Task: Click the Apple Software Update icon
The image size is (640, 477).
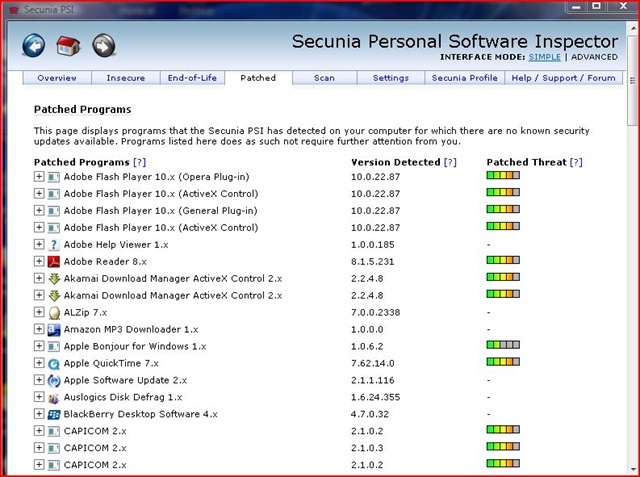Action: pos(53,380)
